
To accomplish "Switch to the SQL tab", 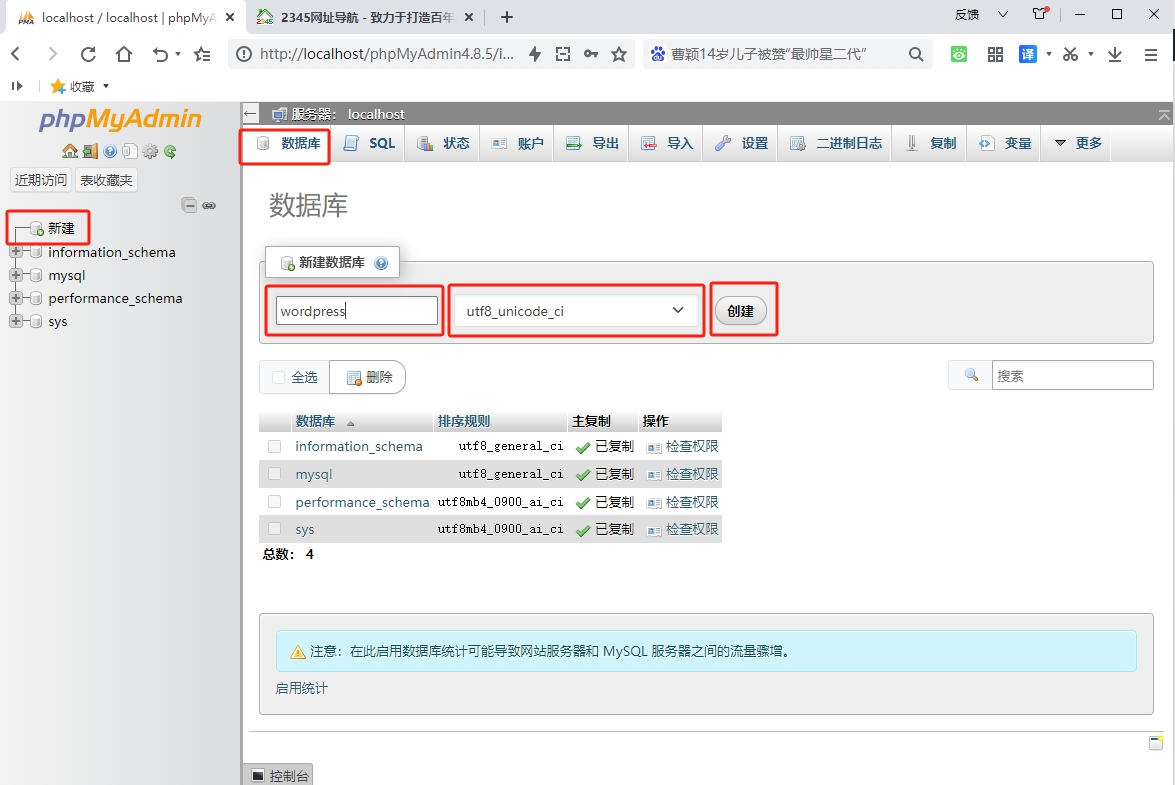I will [369, 143].
